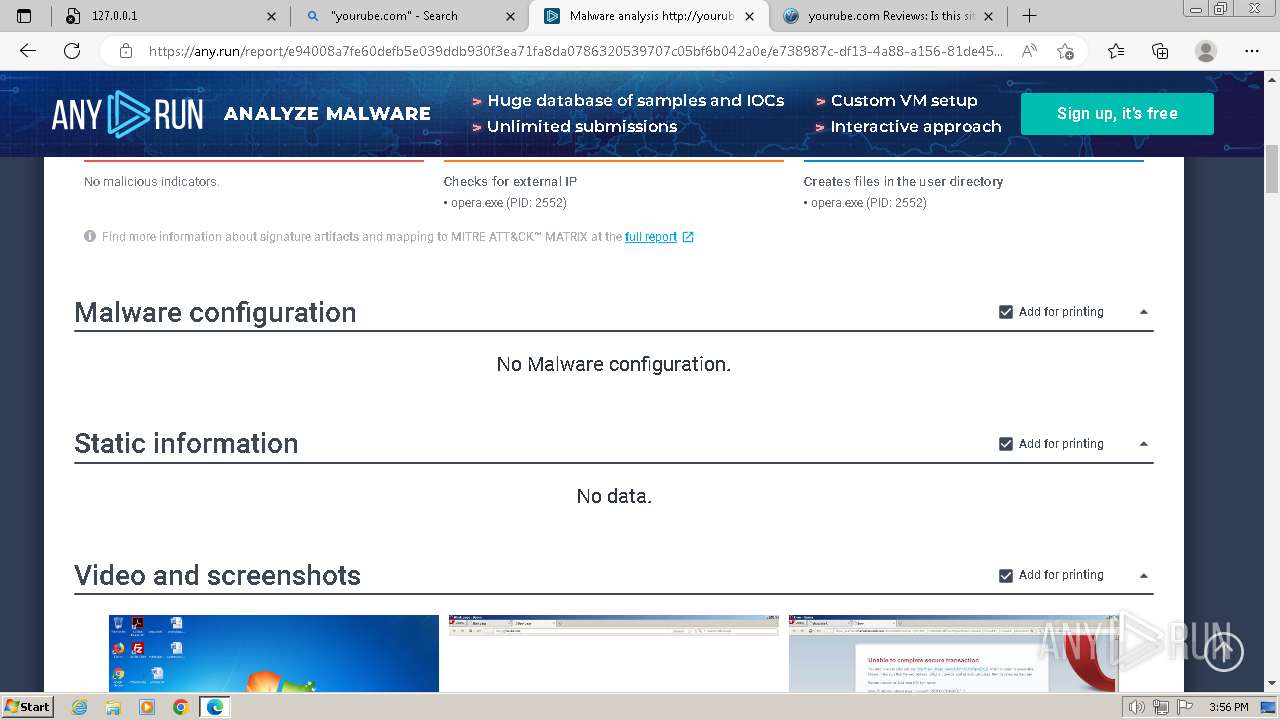1280x720 pixels.
Task: Open network status tray icon
Action: 1162,707
